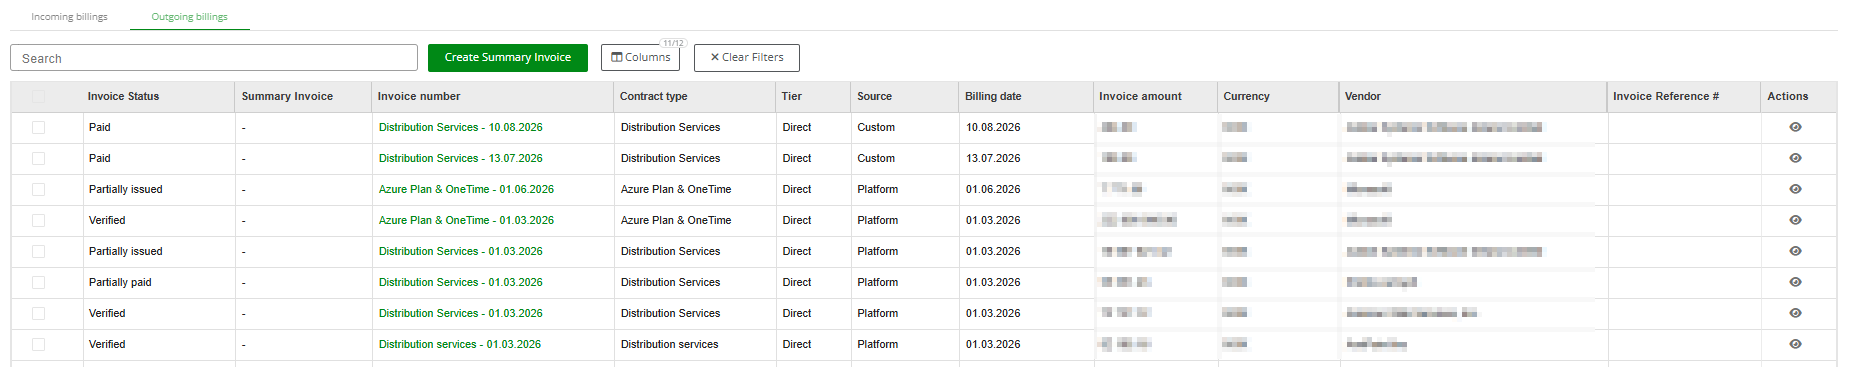Click the Contract type column header

653,96
